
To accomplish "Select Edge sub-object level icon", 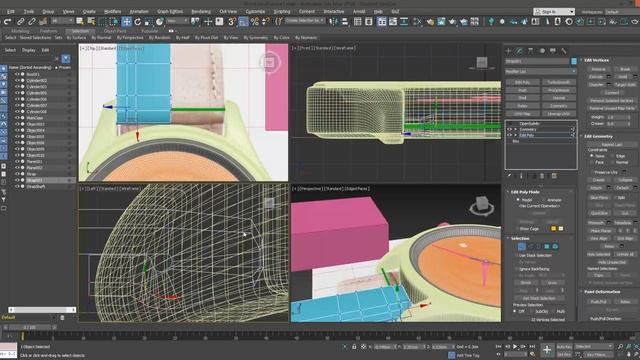I will [x=530, y=247].
